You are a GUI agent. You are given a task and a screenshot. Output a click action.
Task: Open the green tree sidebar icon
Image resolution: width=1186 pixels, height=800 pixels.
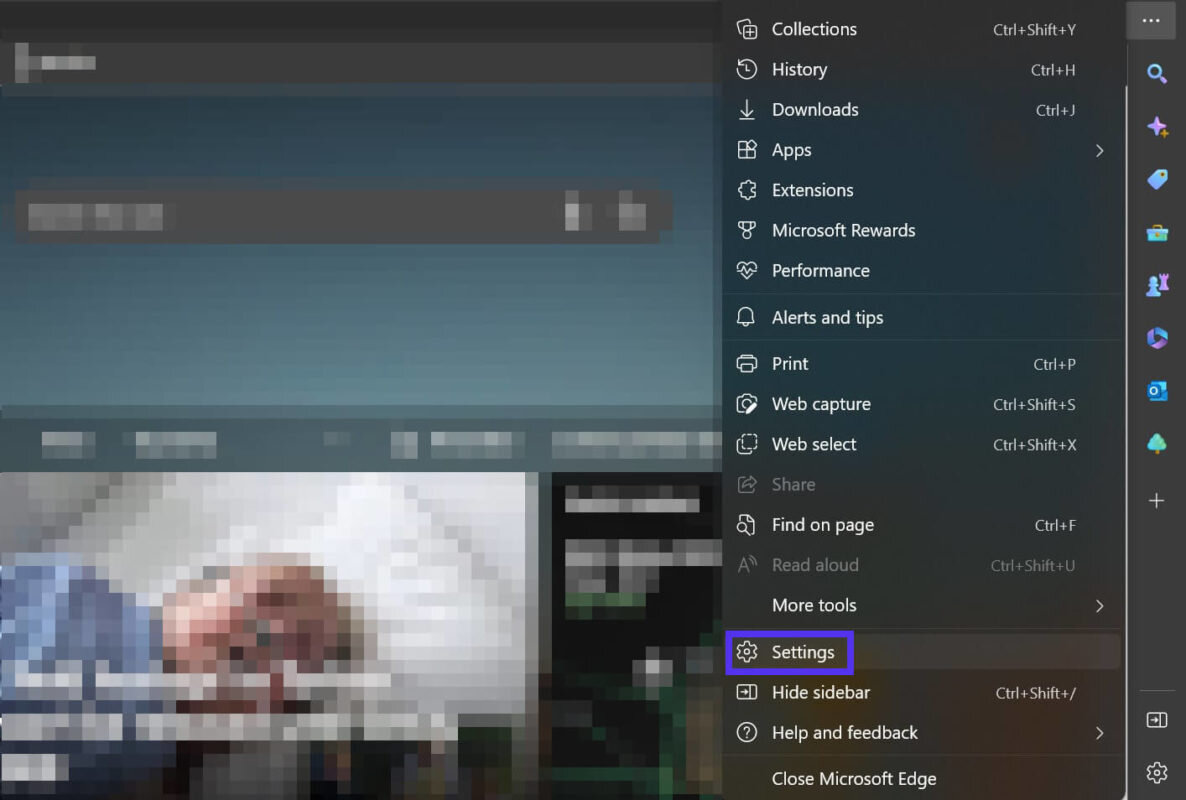coord(1157,443)
